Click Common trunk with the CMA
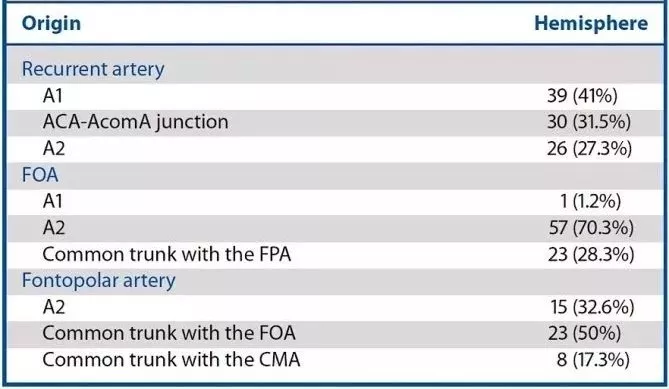 tap(171, 360)
